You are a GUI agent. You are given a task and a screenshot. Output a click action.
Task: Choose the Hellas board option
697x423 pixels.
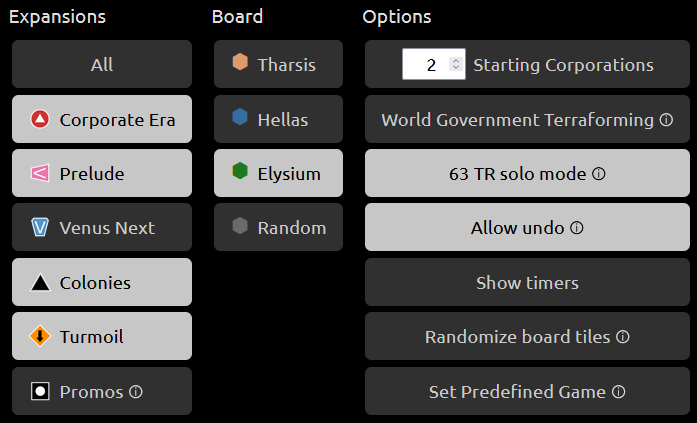(x=278, y=119)
